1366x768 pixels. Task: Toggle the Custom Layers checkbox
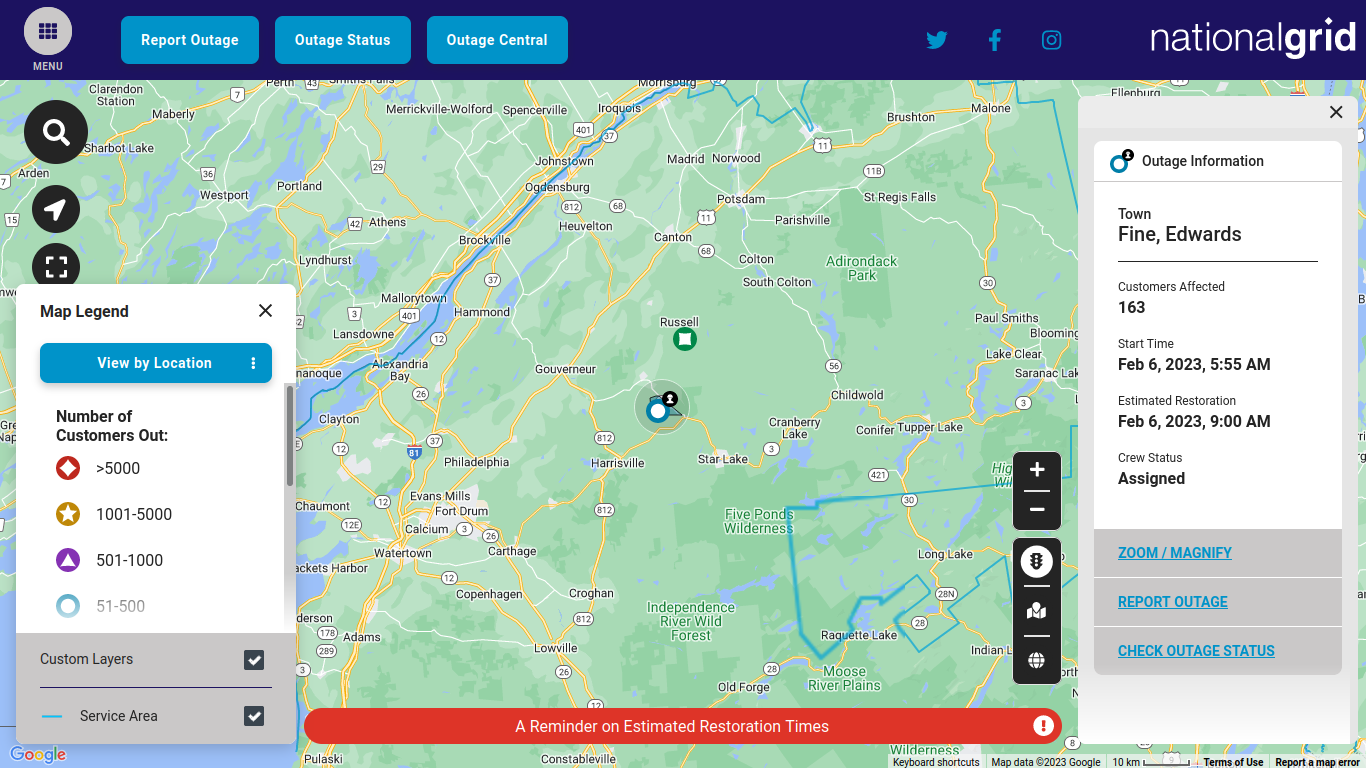point(254,660)
